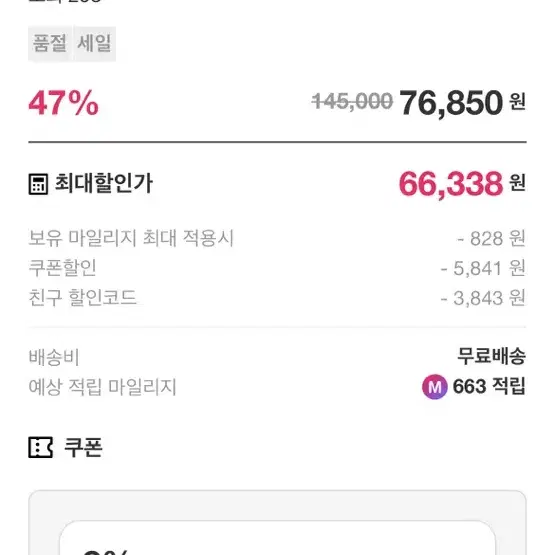Tap the 무료배송 free shipping text
This screenshot has width=555, height=555.
pos(491,356)
